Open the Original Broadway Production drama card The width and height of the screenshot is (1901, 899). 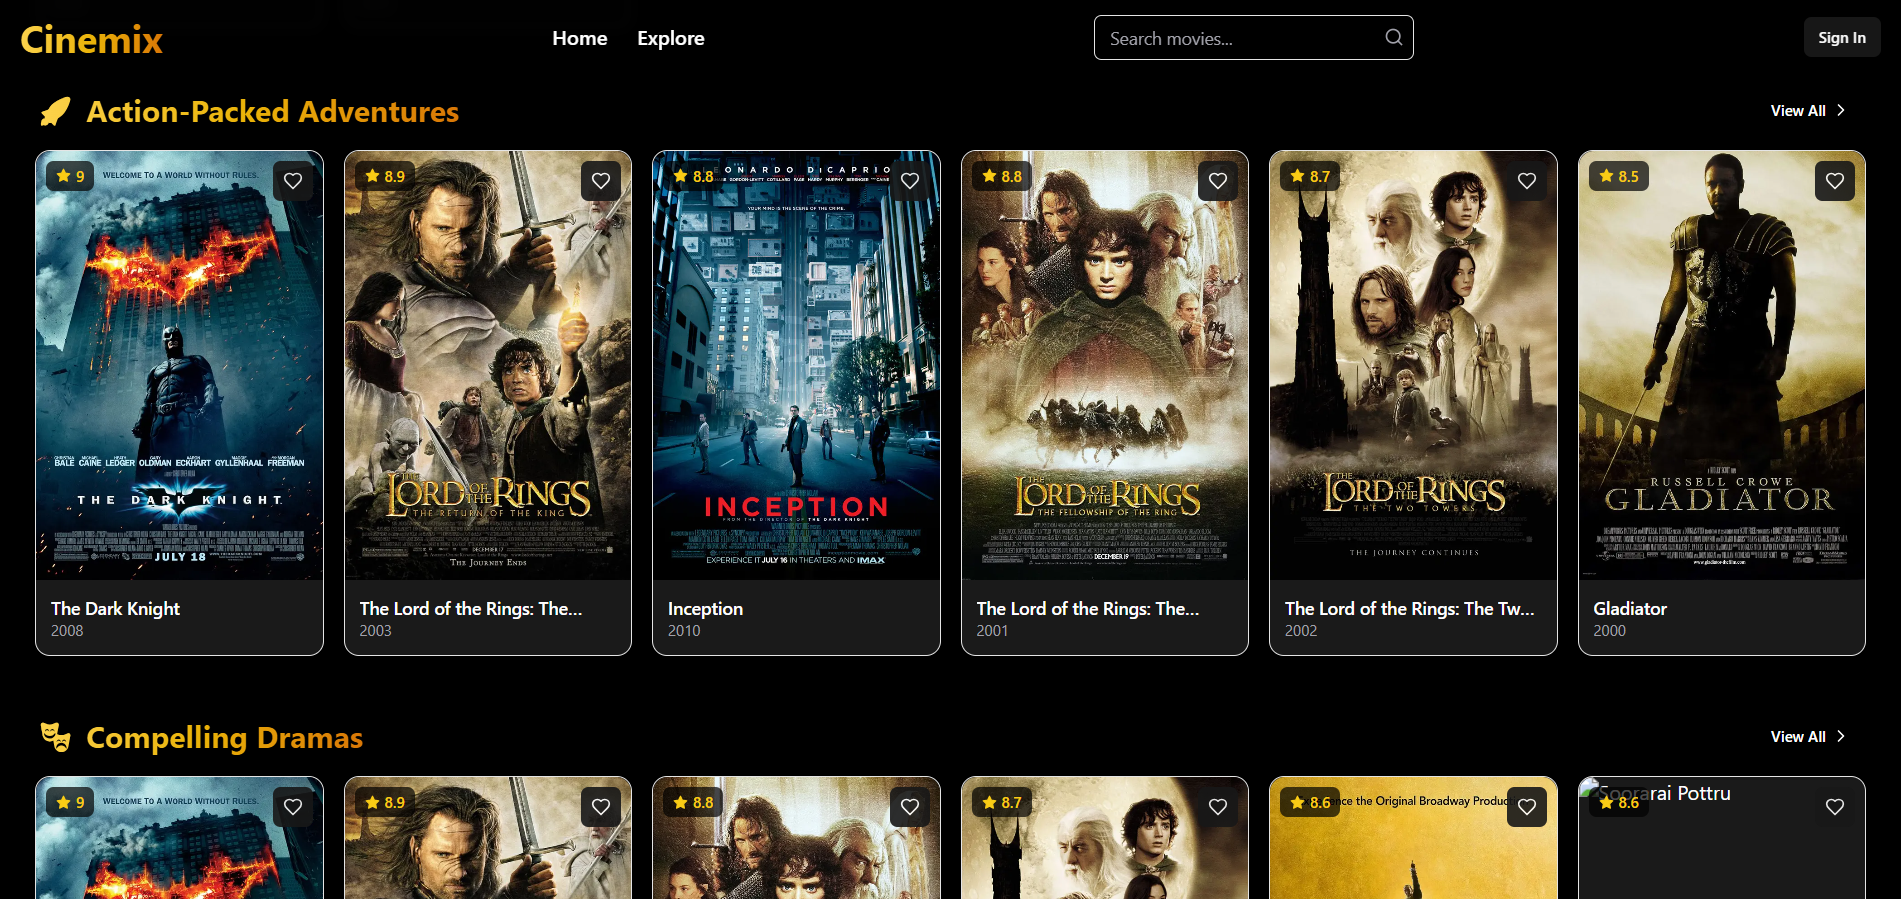point(1413,838)
